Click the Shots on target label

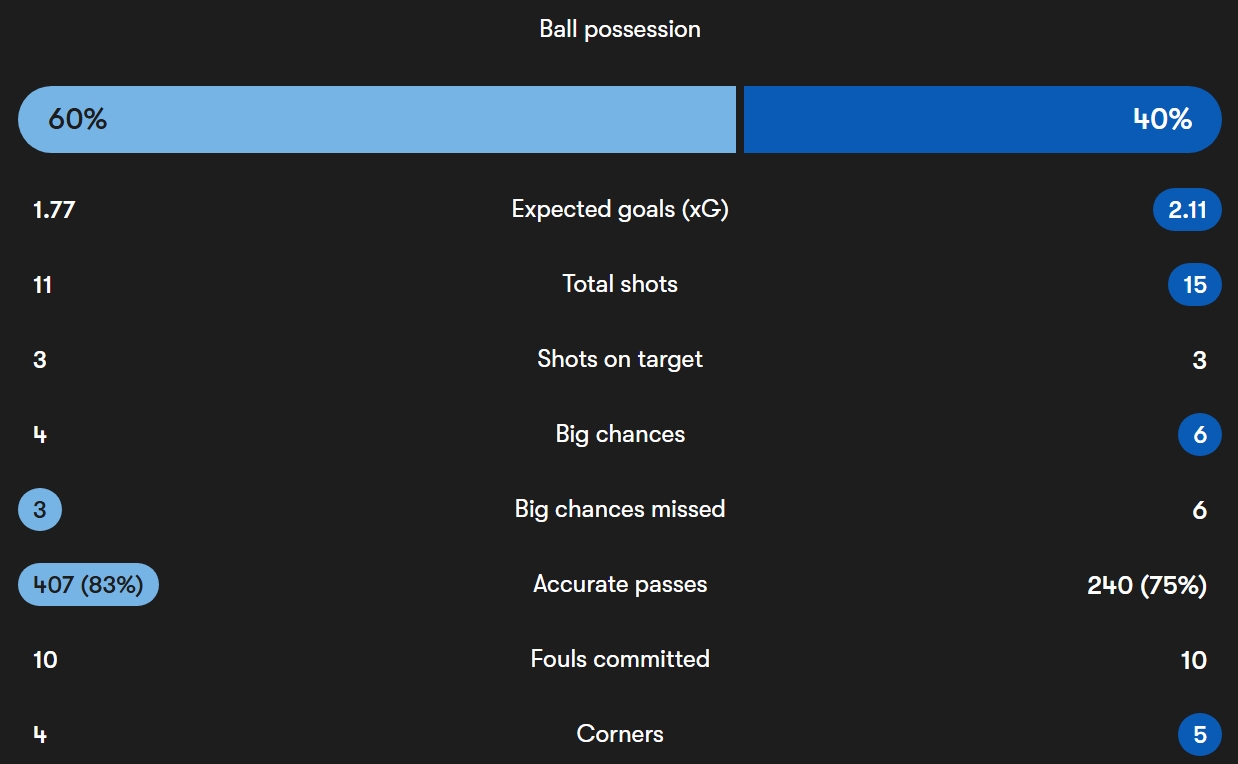click(620, 359)
